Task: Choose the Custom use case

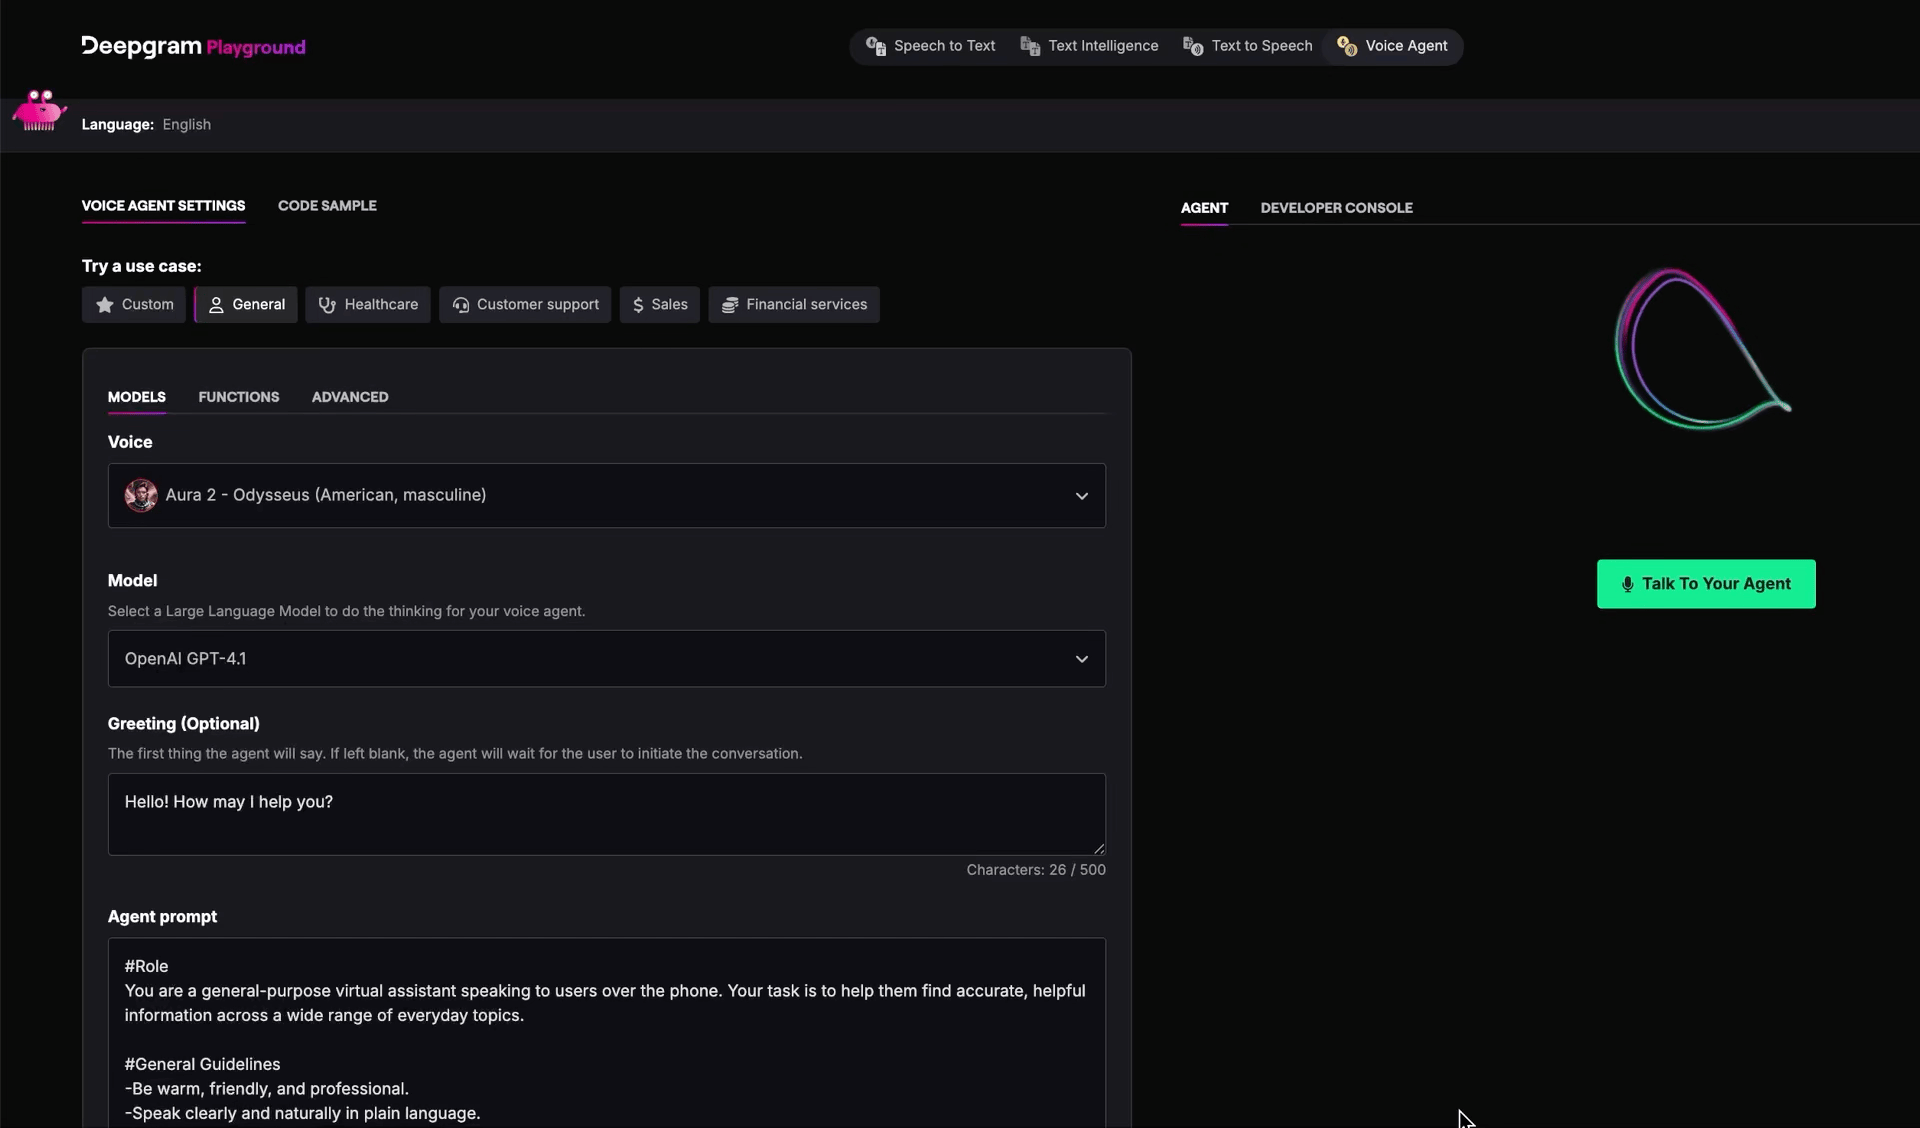Action: tap(134, 305)
